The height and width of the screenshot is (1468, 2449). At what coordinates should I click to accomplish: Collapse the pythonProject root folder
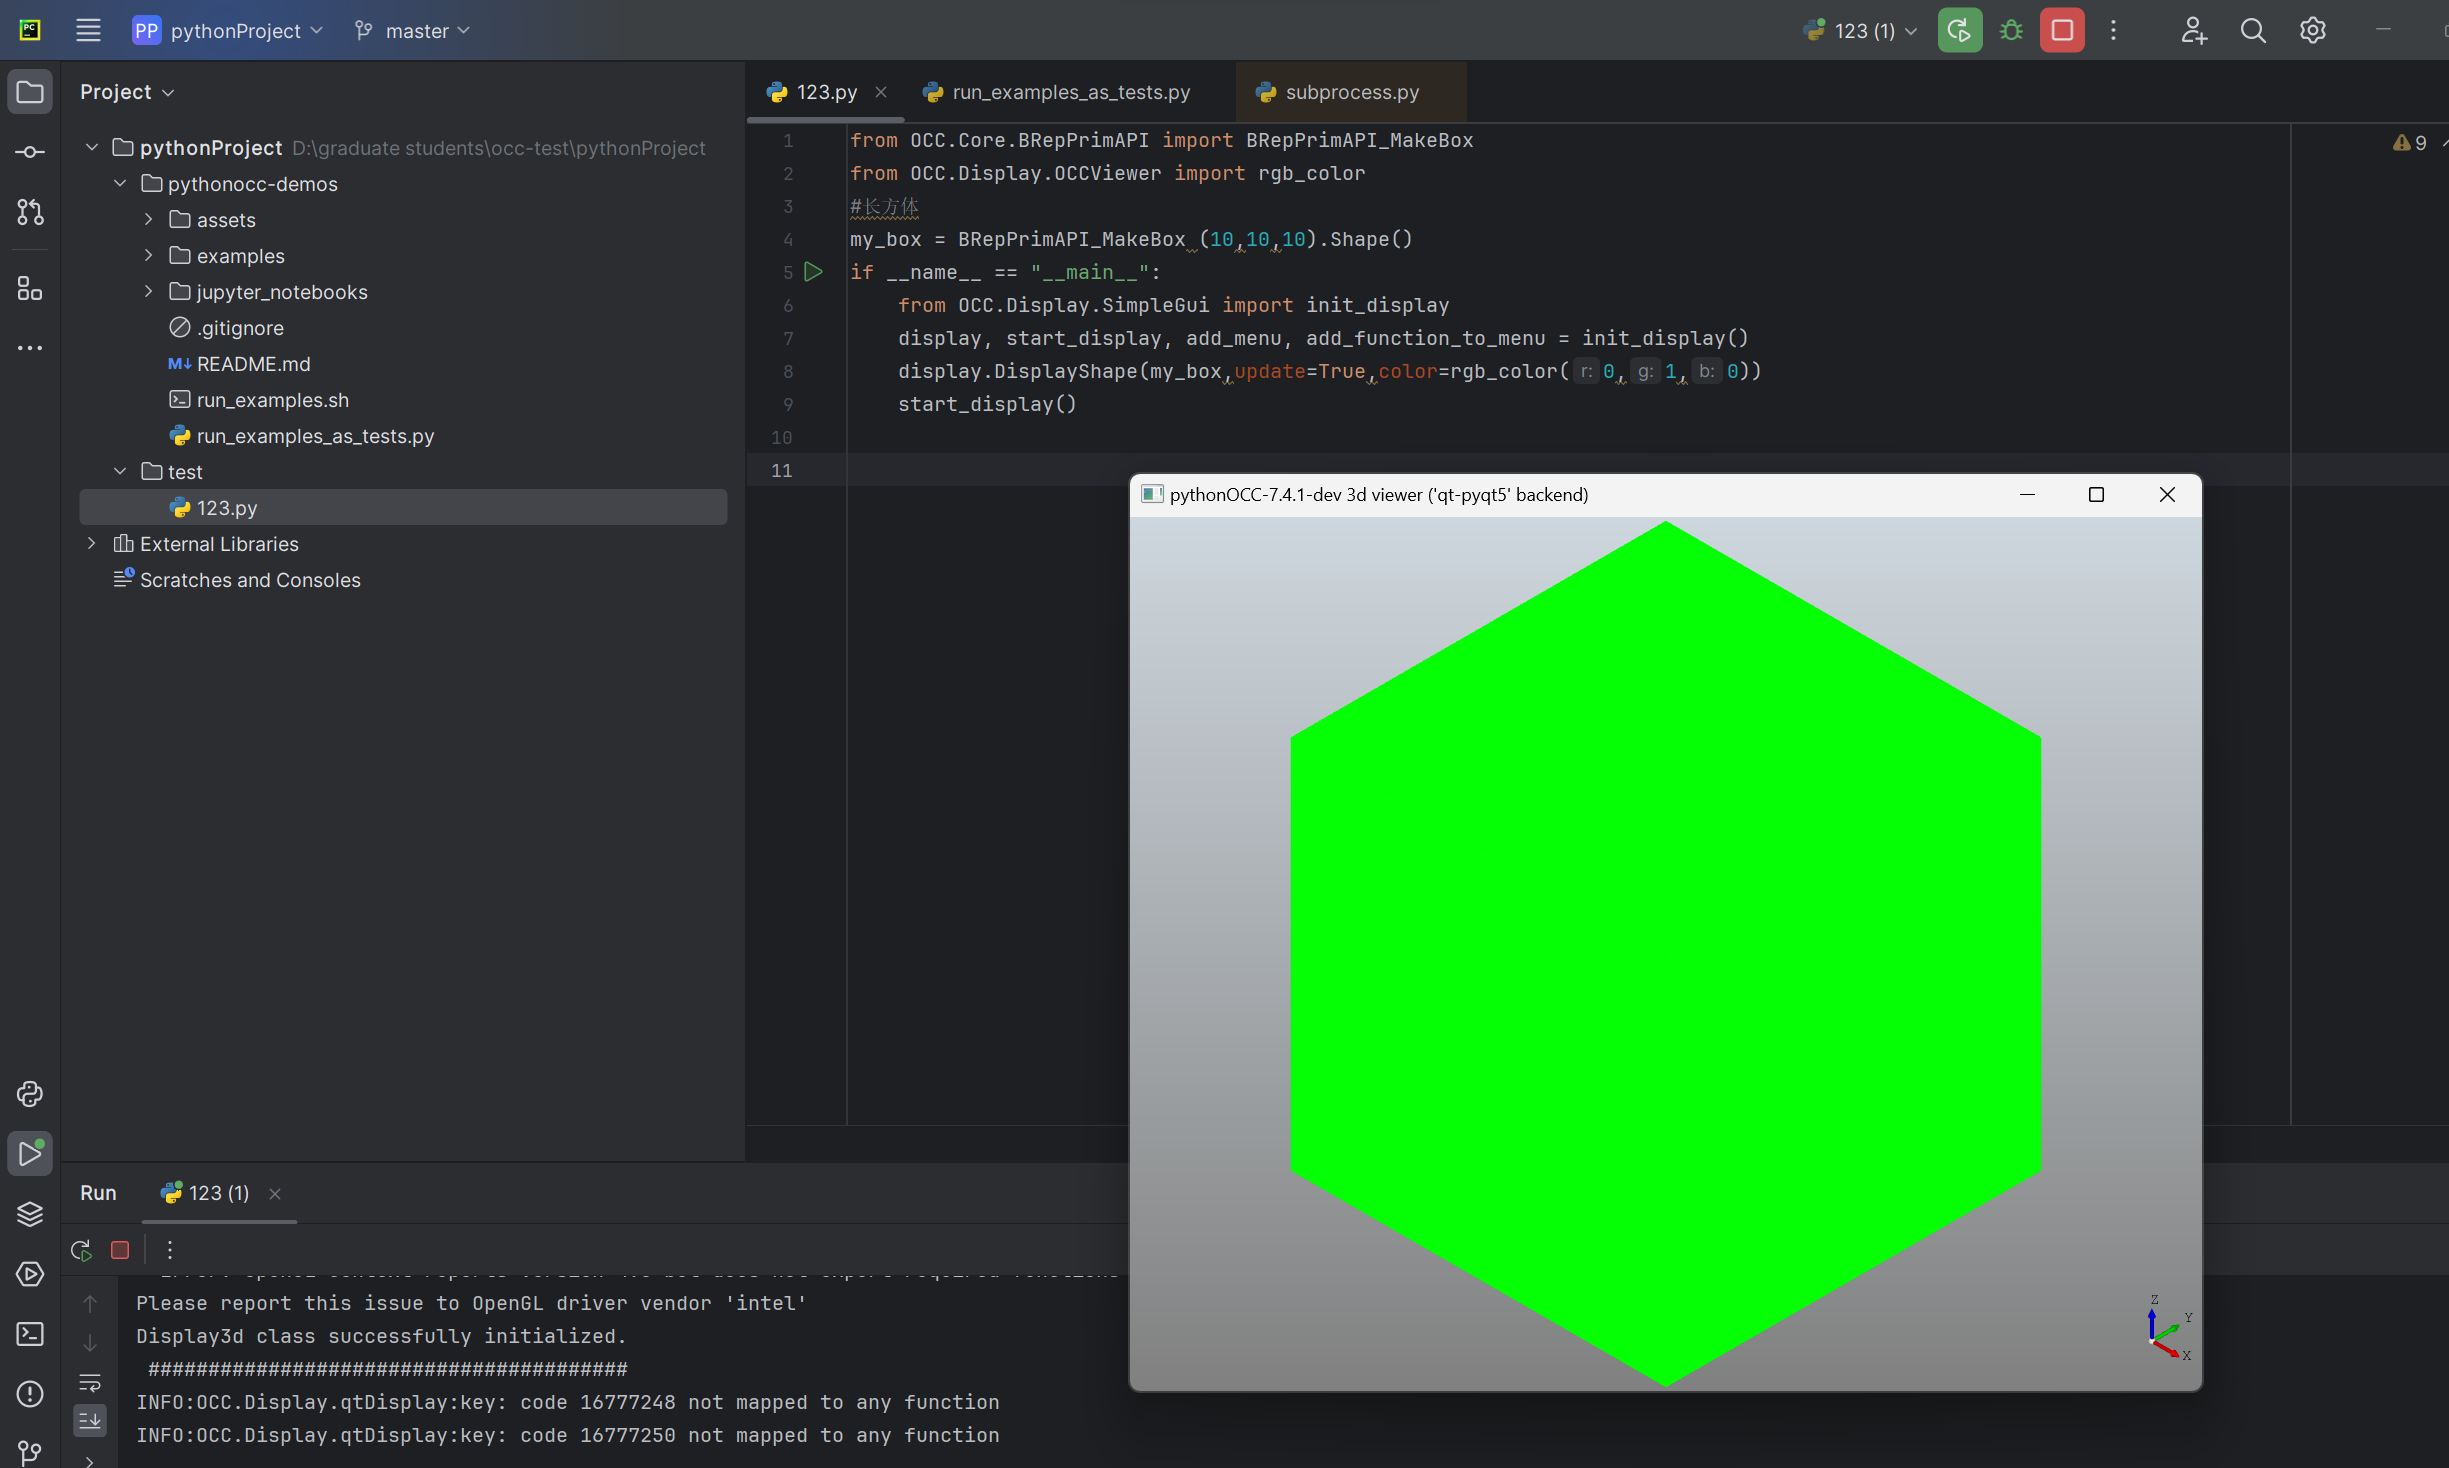click(91, 148)
